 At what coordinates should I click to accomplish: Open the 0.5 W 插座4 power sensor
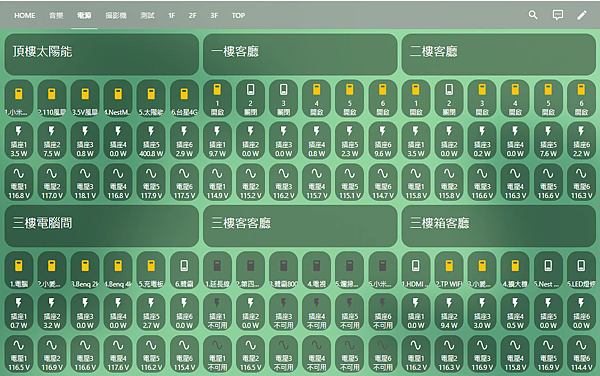click(515, 312)
